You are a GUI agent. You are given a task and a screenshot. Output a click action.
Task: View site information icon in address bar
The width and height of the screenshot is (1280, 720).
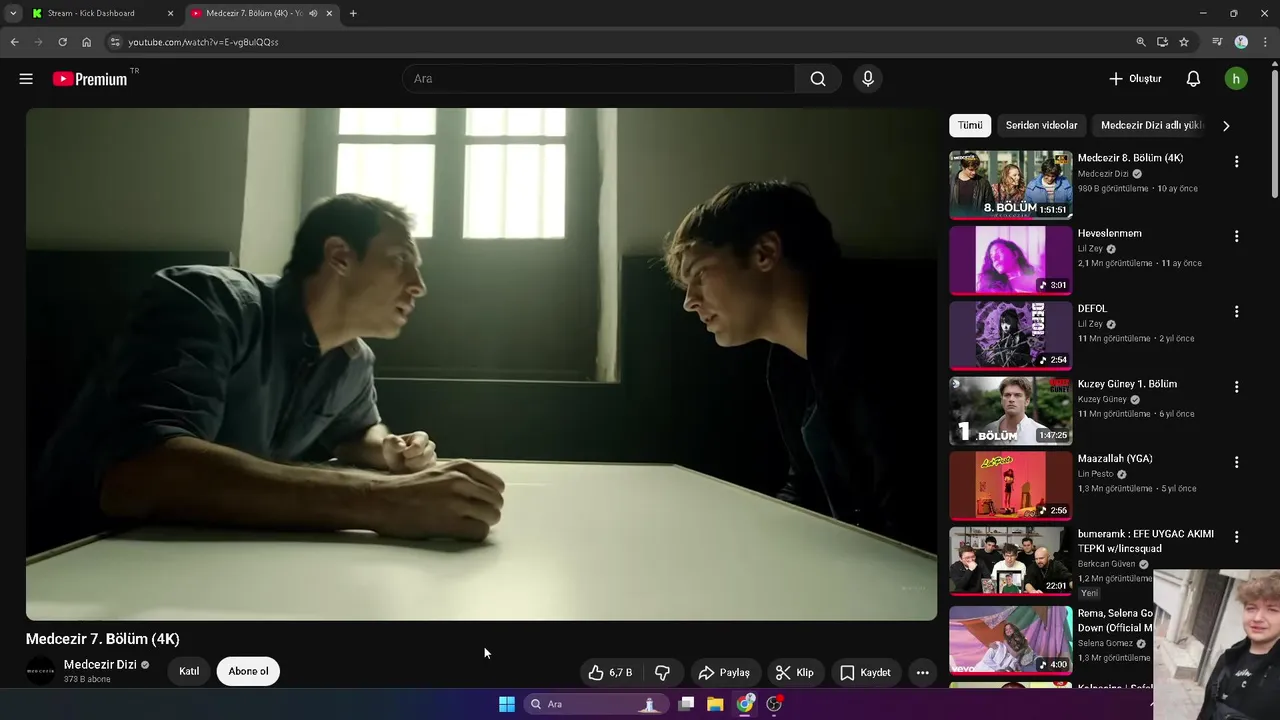point(115,42)
